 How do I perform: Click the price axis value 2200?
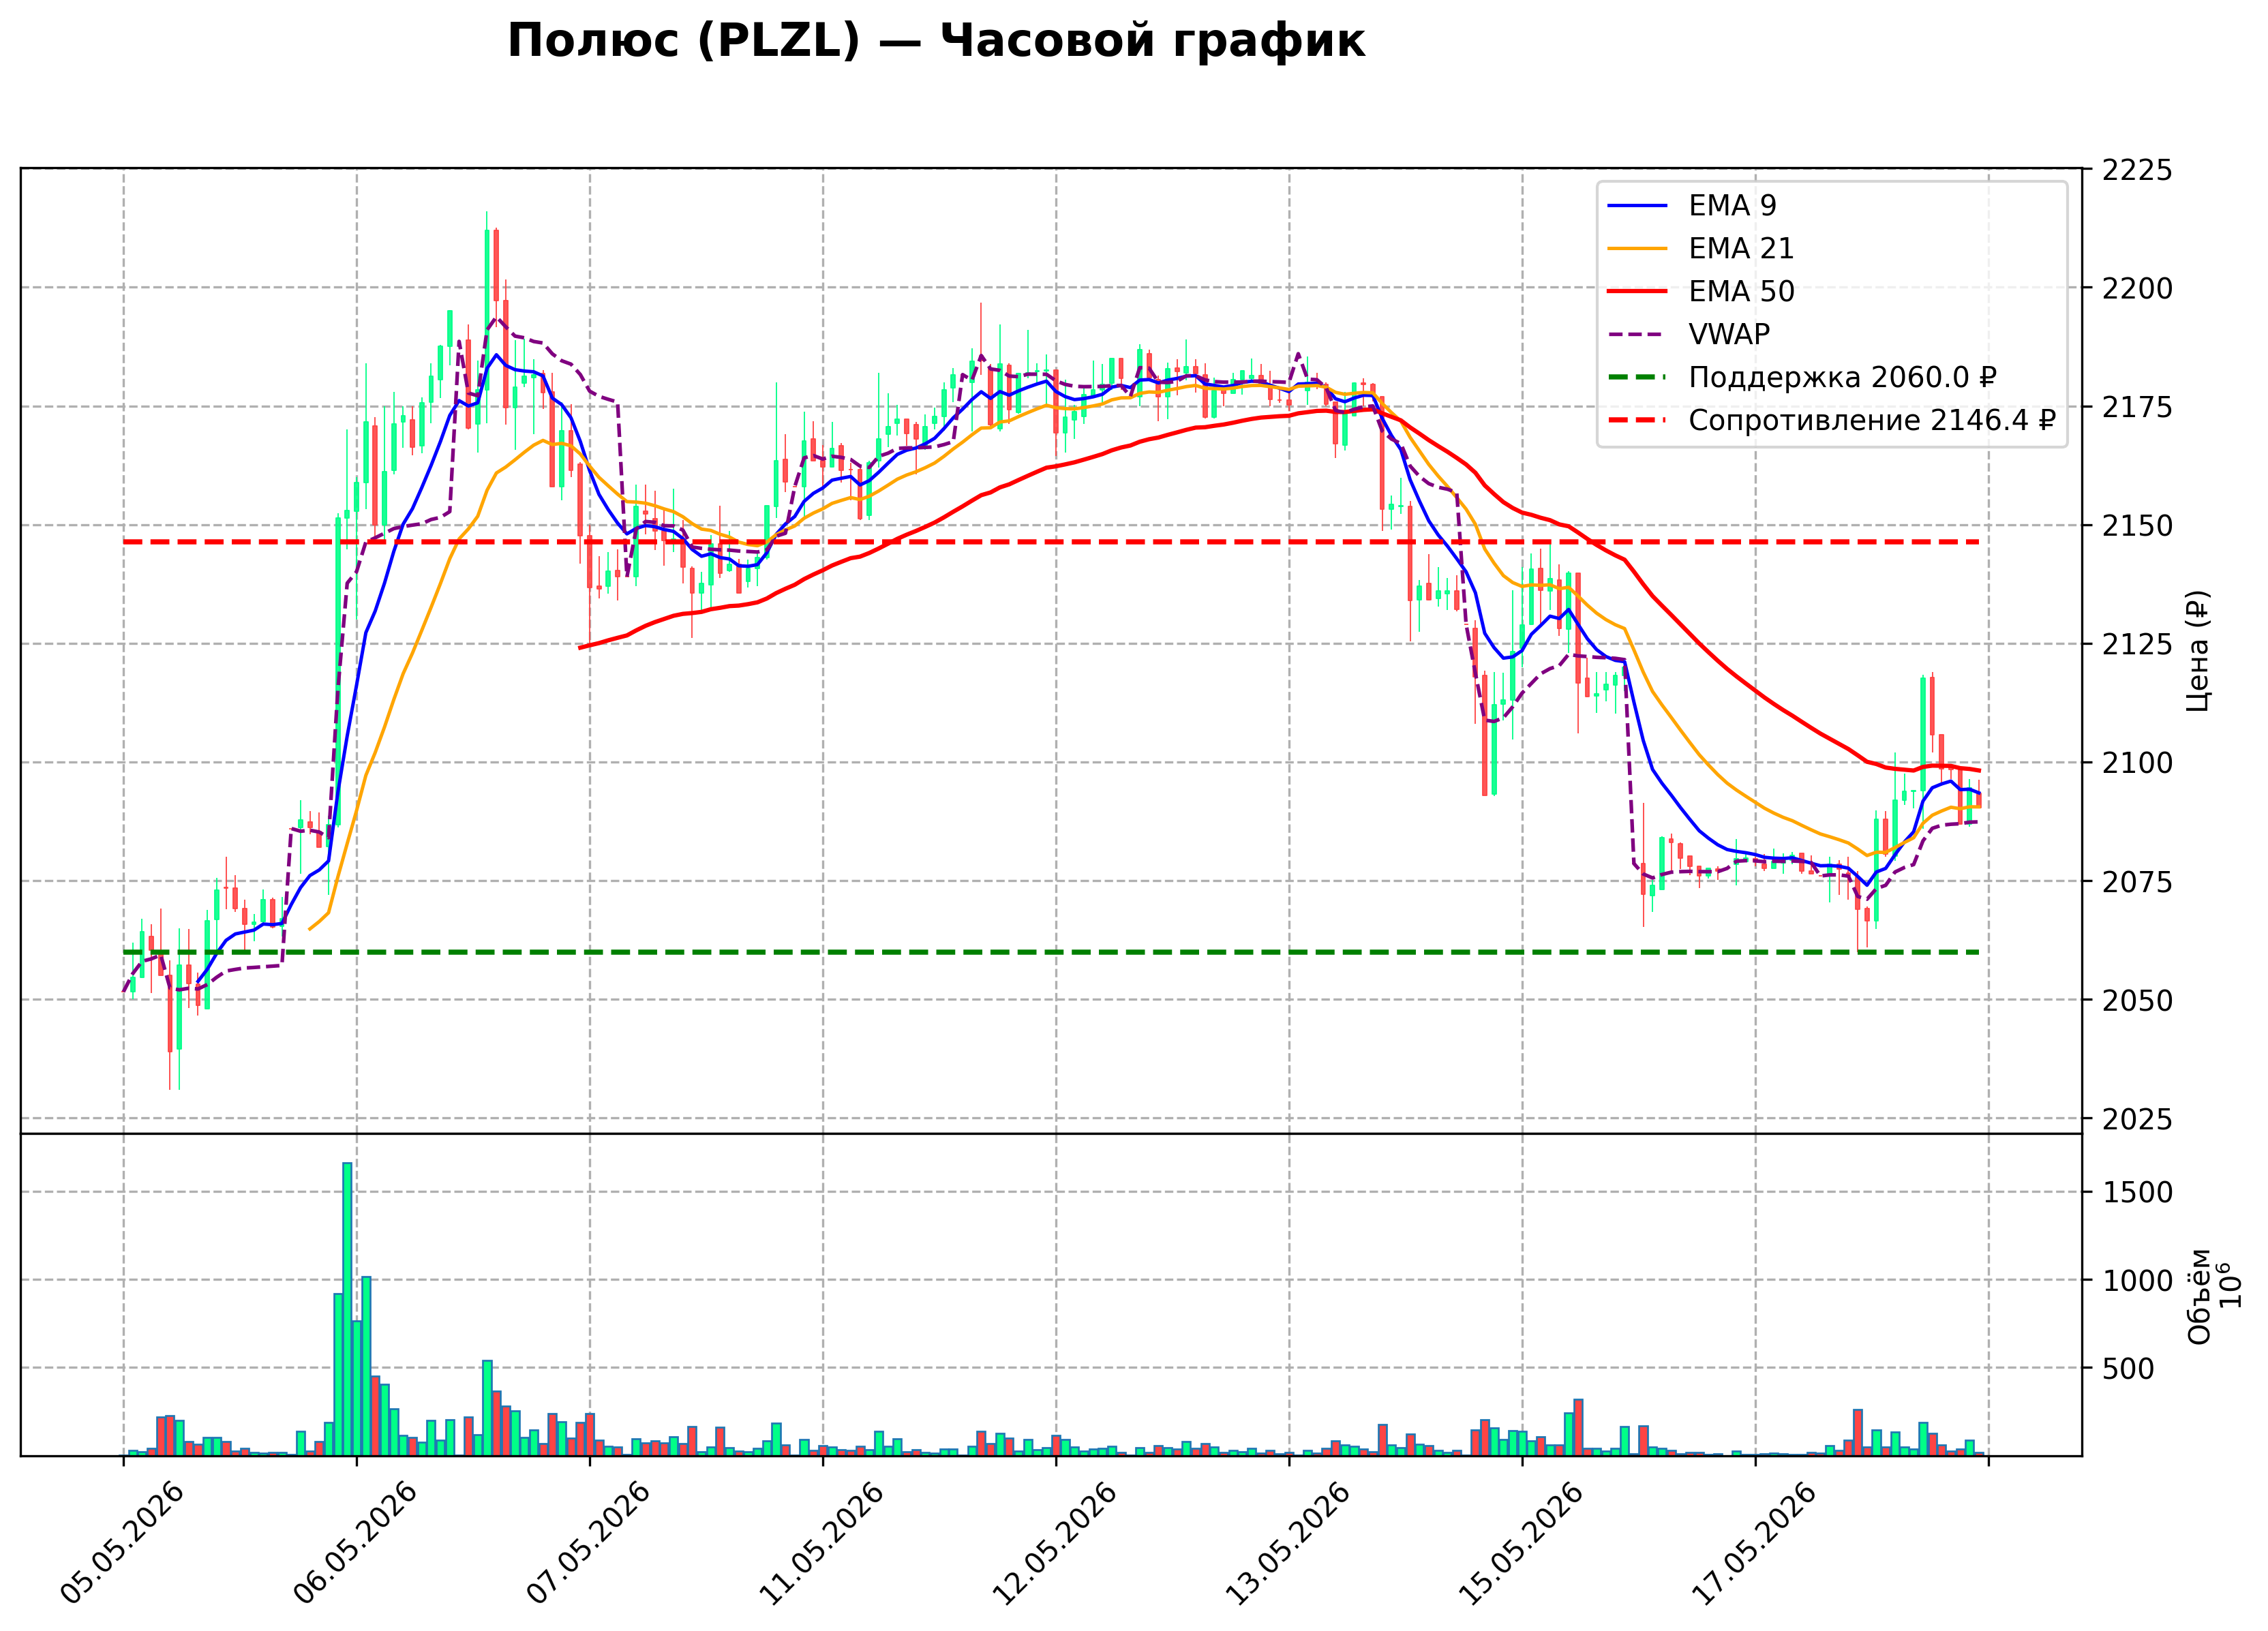(2137, 289)
